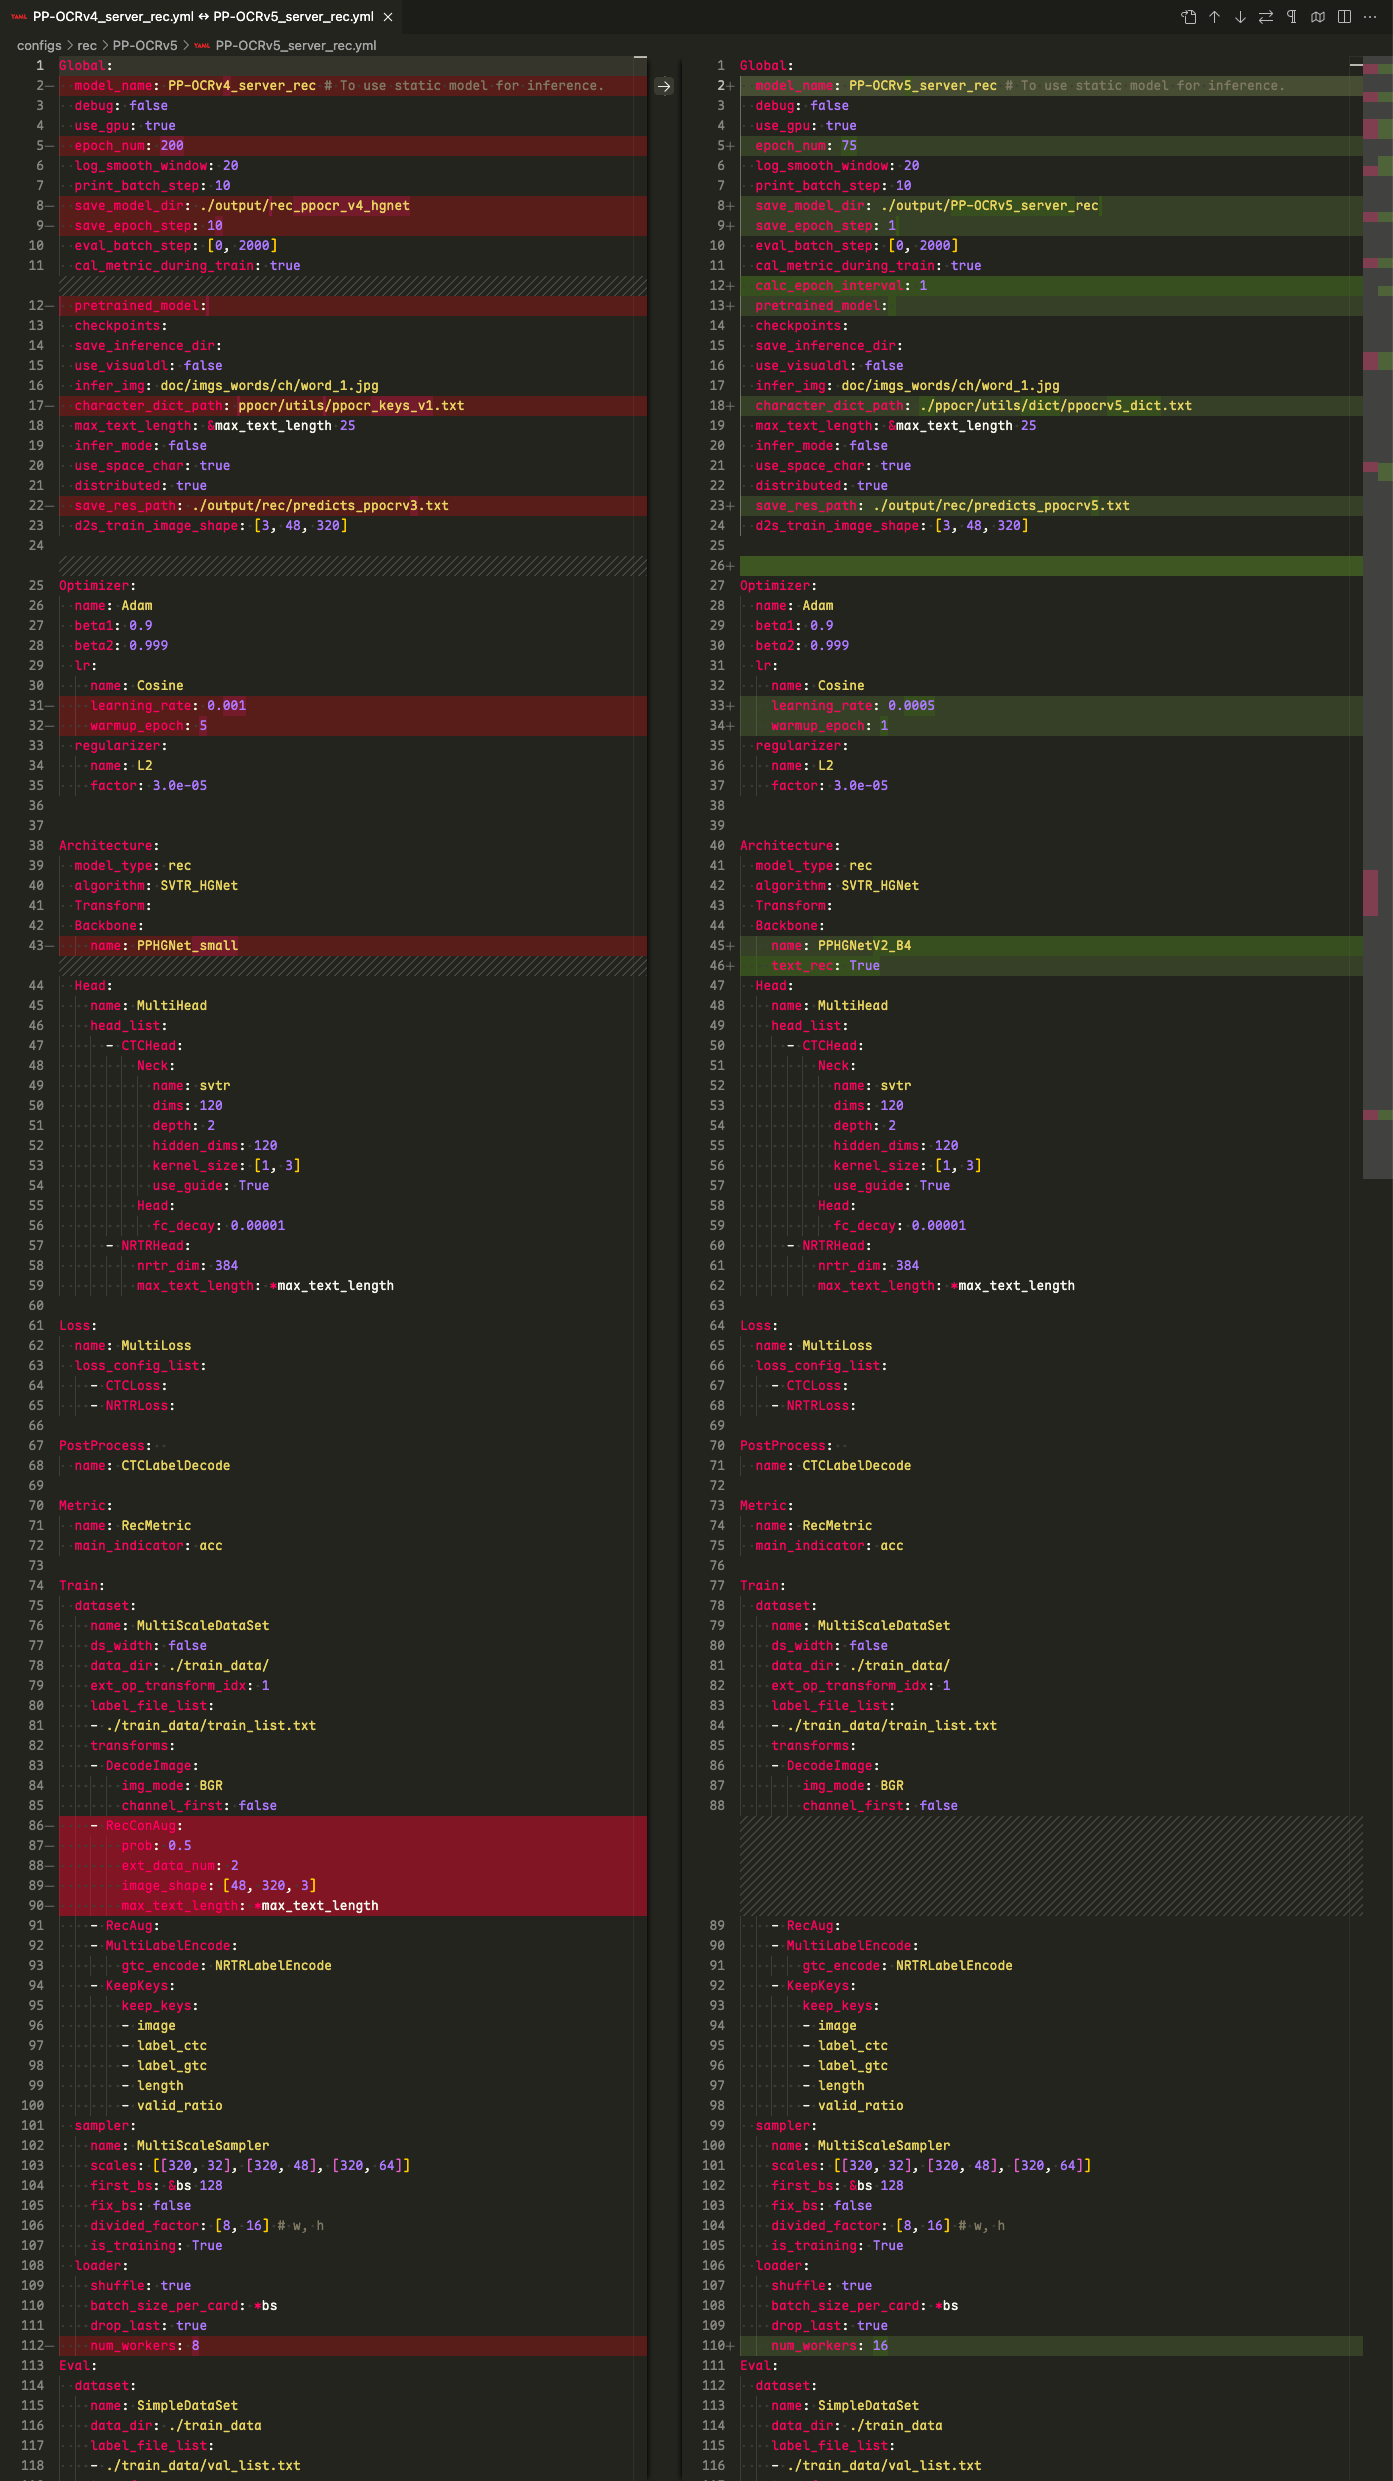This screenshot has width=1393, height=2481.
Task: Click the revert arrow beside model_name line
Action: point(664,86)
